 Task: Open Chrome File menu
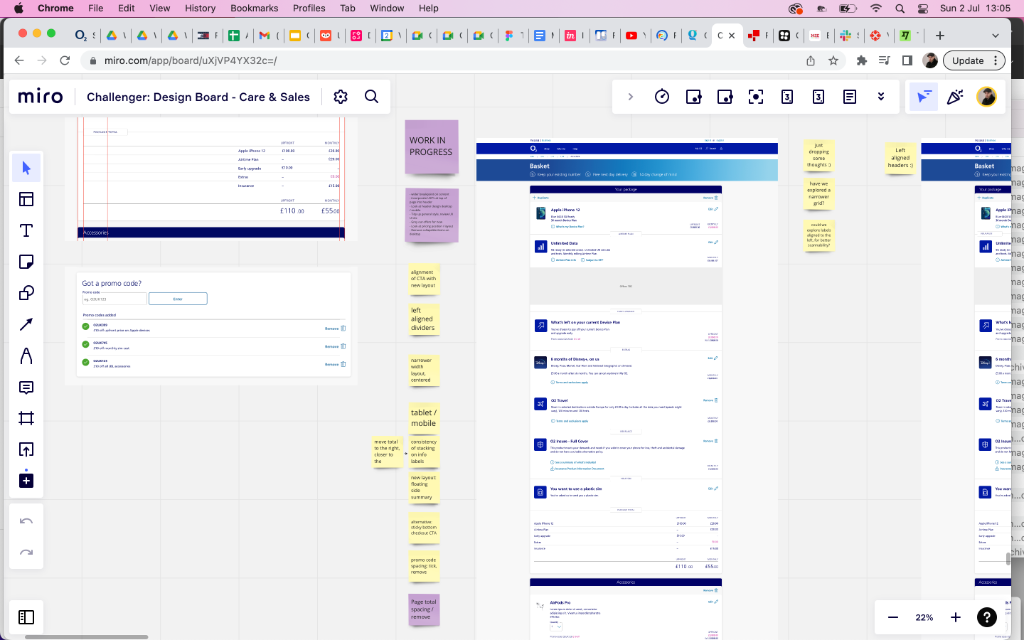click(x=95, y=8)
